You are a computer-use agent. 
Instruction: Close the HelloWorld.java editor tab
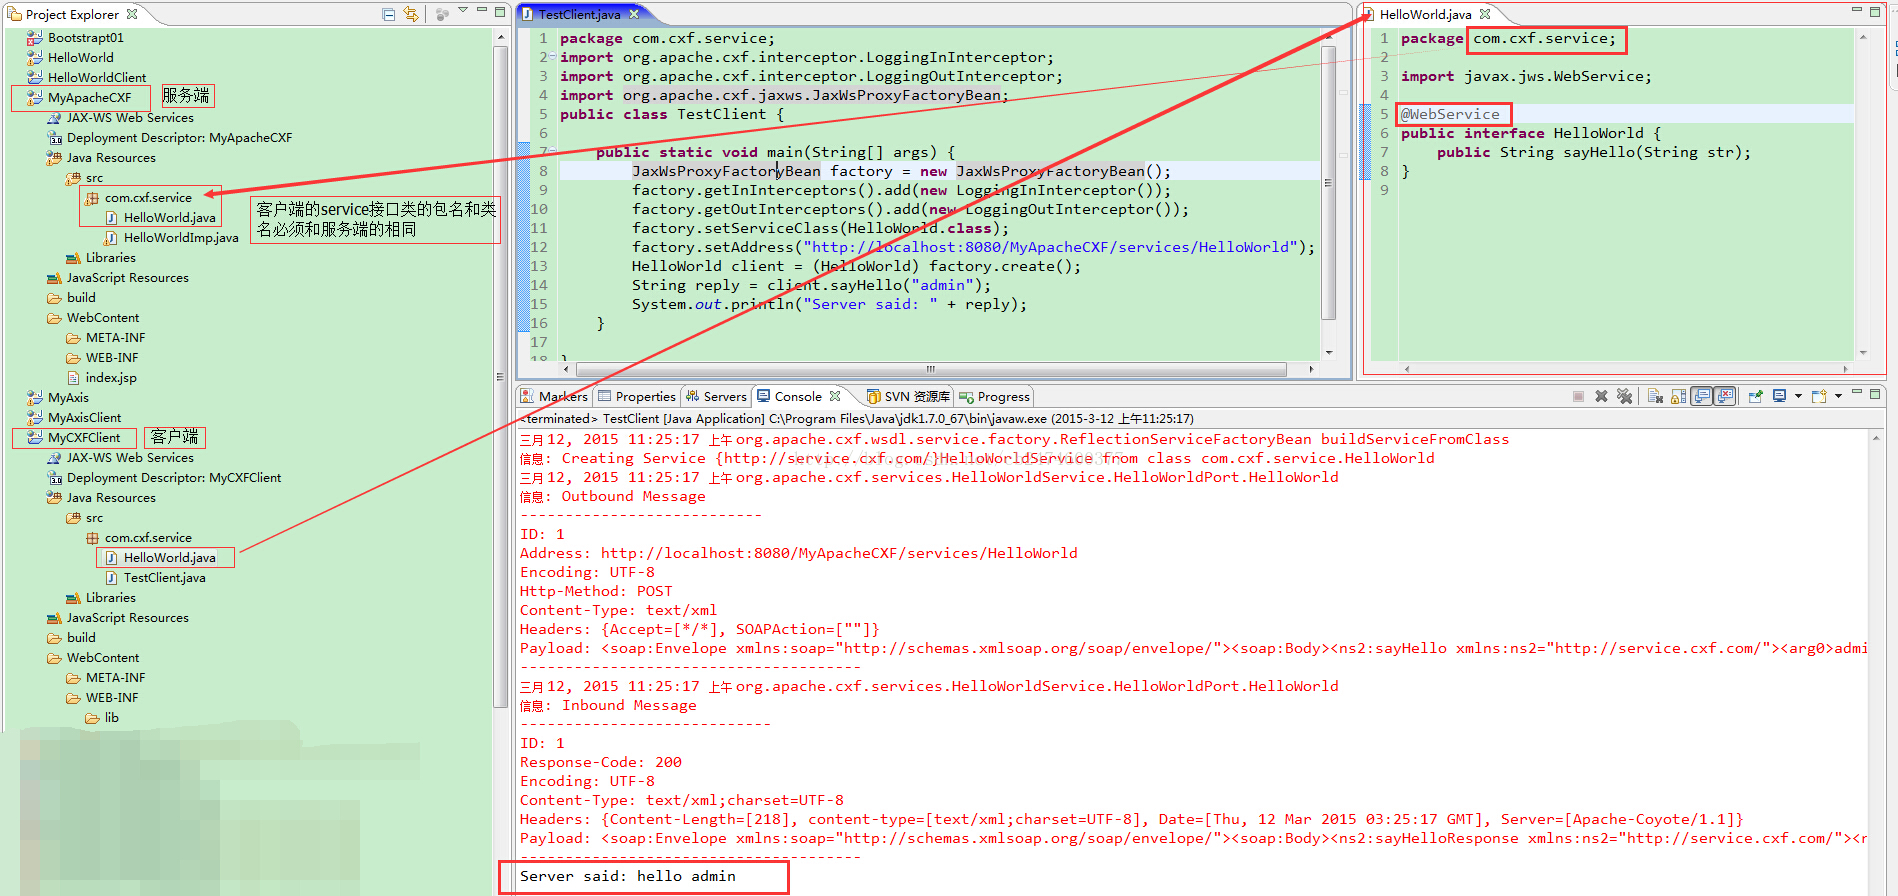click(x=1485, y=14)
